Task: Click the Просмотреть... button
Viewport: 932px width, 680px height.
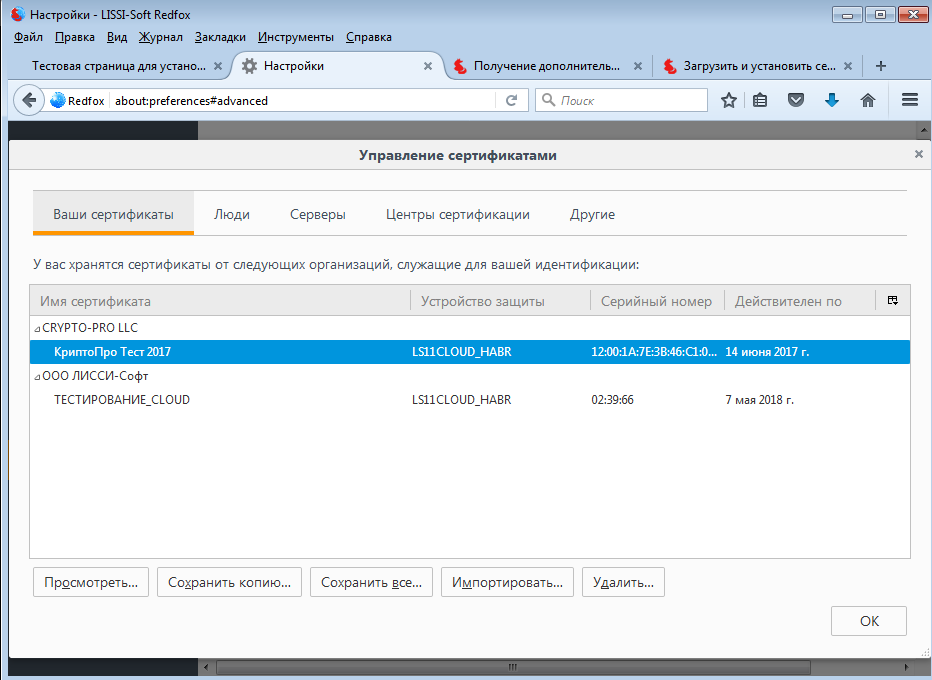Action: (x=91, y=582)
